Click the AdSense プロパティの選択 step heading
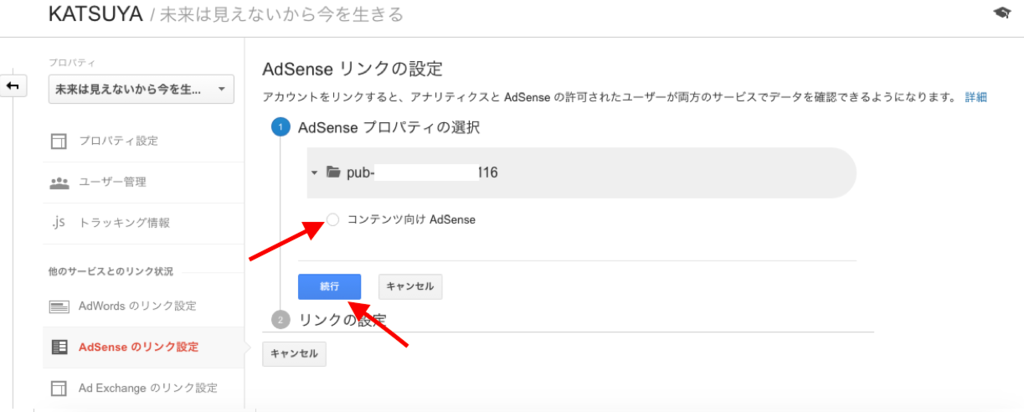 click(389, 128)
